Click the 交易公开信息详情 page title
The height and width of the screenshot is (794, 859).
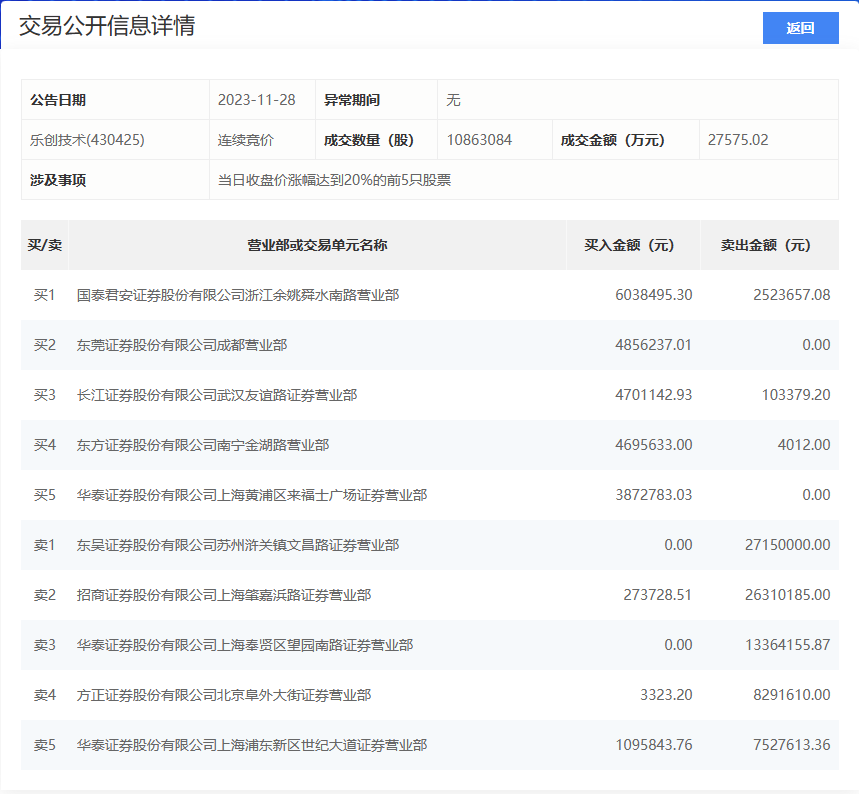click(107, 26)
